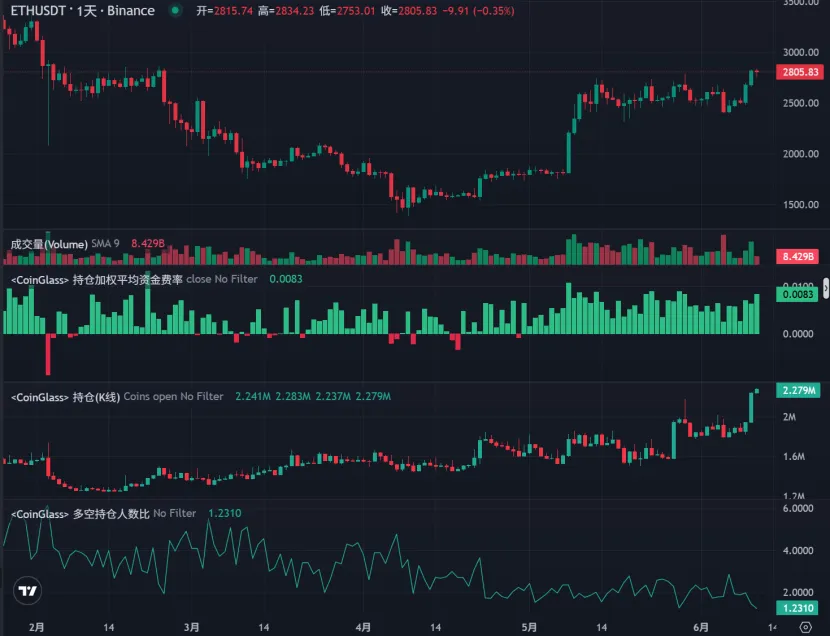Click 'Coins open No Filter' parameters text
830x636 pixels.
[173, 396]
